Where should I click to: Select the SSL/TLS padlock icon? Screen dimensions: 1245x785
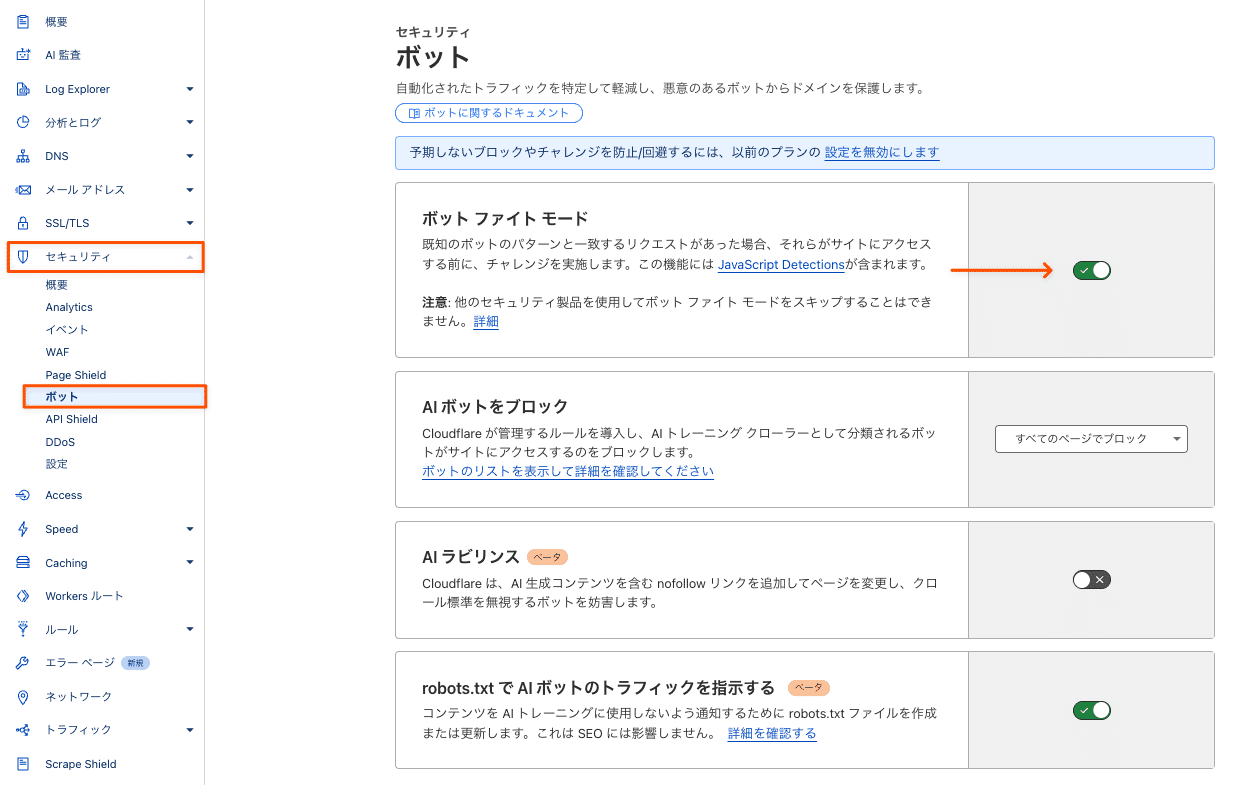point(22,223)
